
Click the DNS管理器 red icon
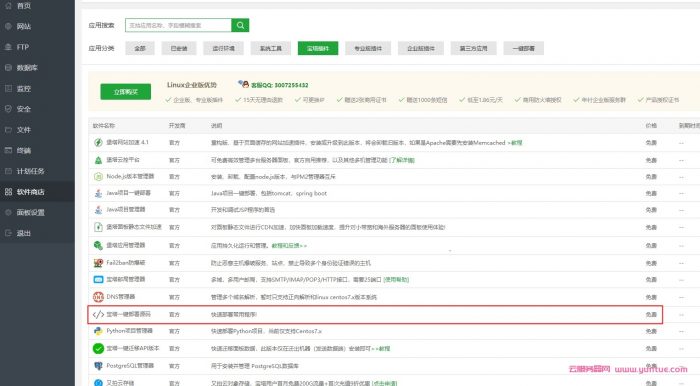coord(98,297)
